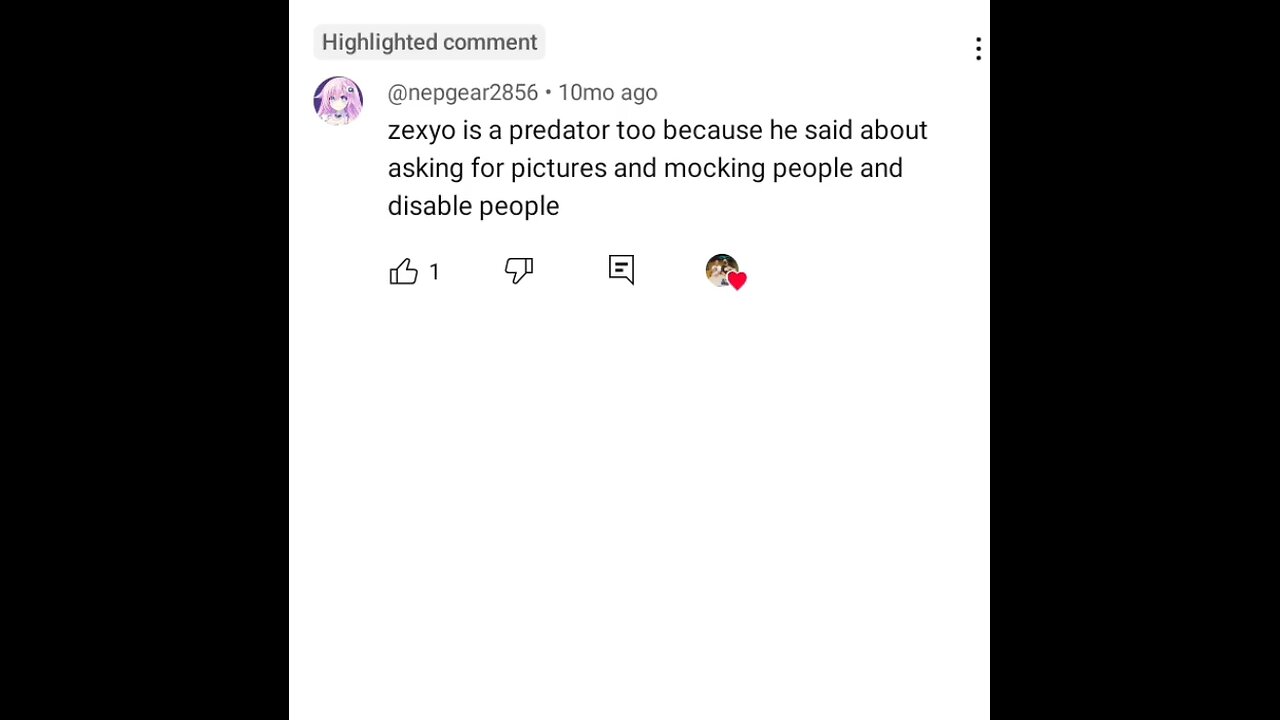Click the word "mocking" in the comment
This screenshot has width=1280, height=720.
coord(714,168)
